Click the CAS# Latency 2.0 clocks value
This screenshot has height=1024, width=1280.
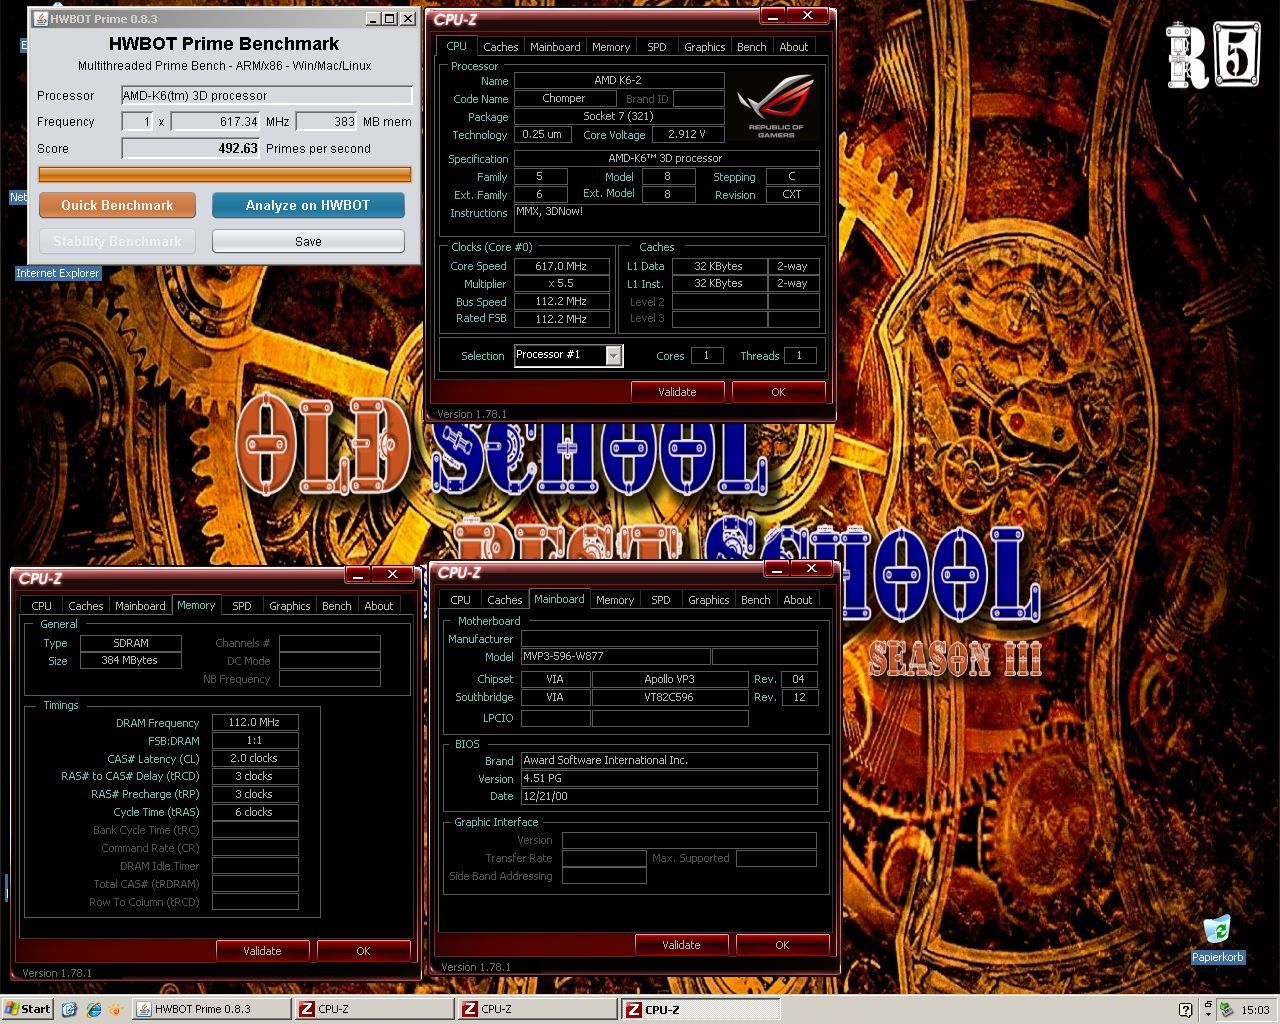pos(255,758)
